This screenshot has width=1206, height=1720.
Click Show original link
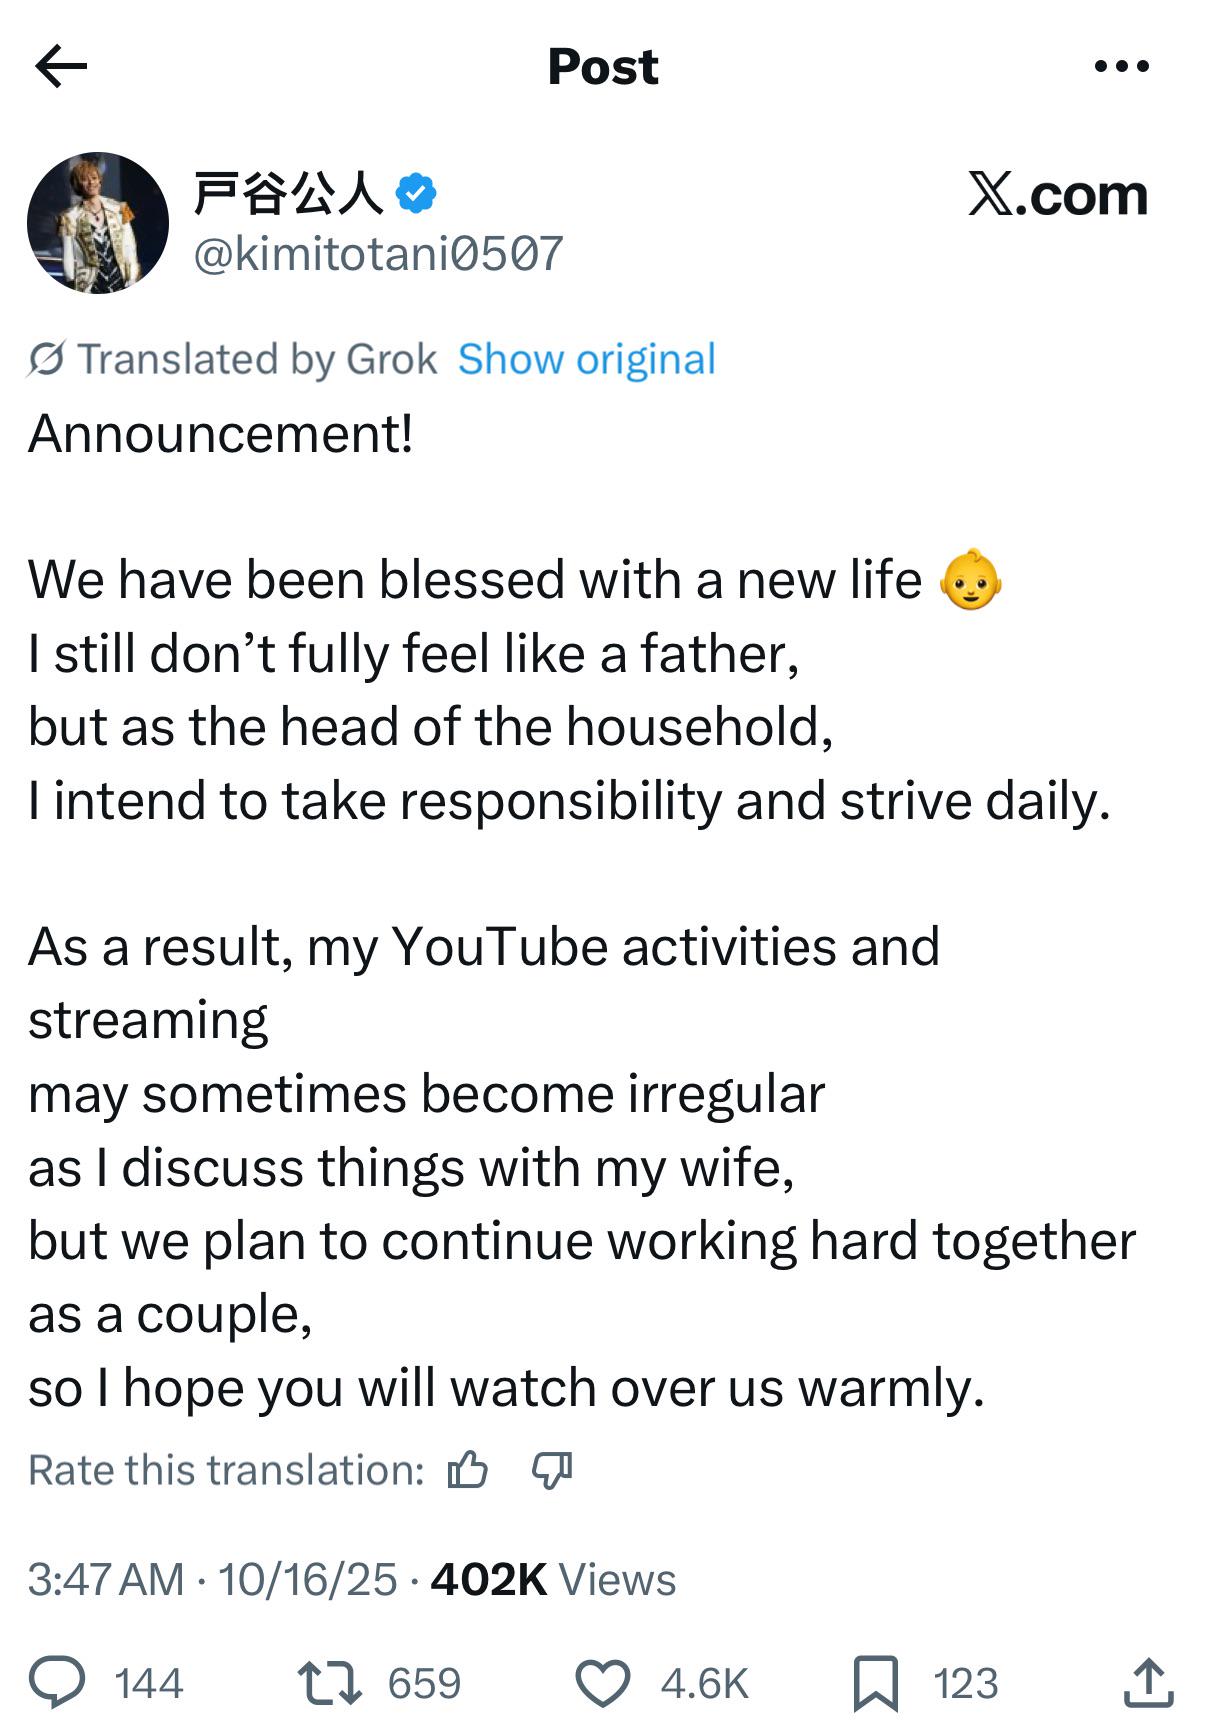click(587, 360)
